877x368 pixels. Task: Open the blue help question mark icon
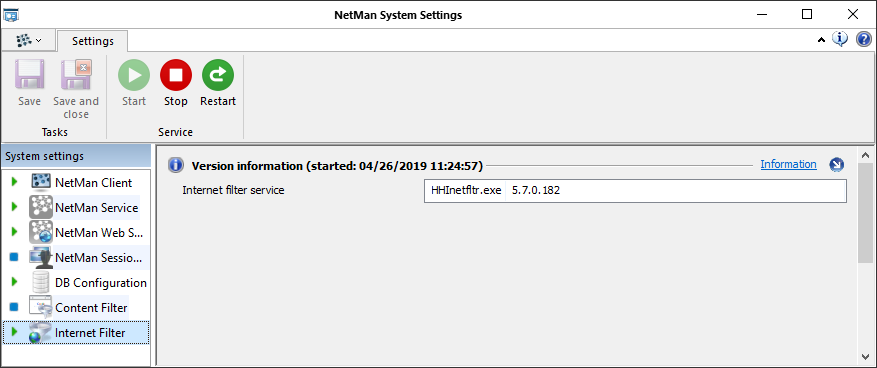864,40
